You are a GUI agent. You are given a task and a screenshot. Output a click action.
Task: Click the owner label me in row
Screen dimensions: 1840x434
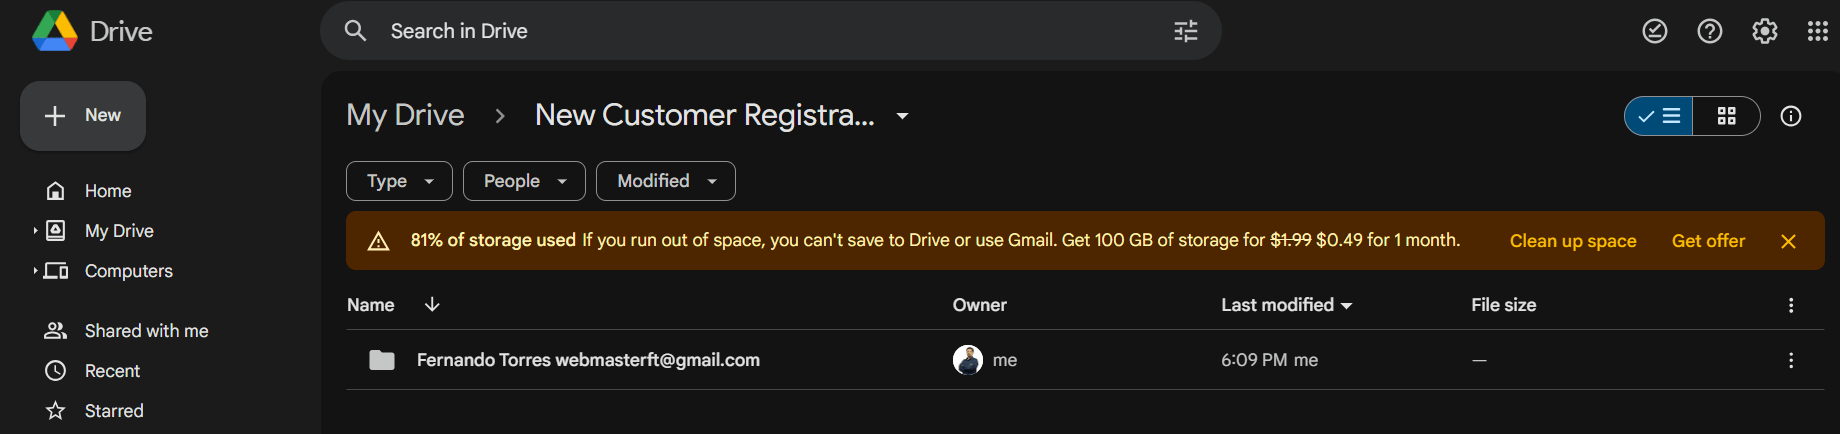coord(1005,360)
